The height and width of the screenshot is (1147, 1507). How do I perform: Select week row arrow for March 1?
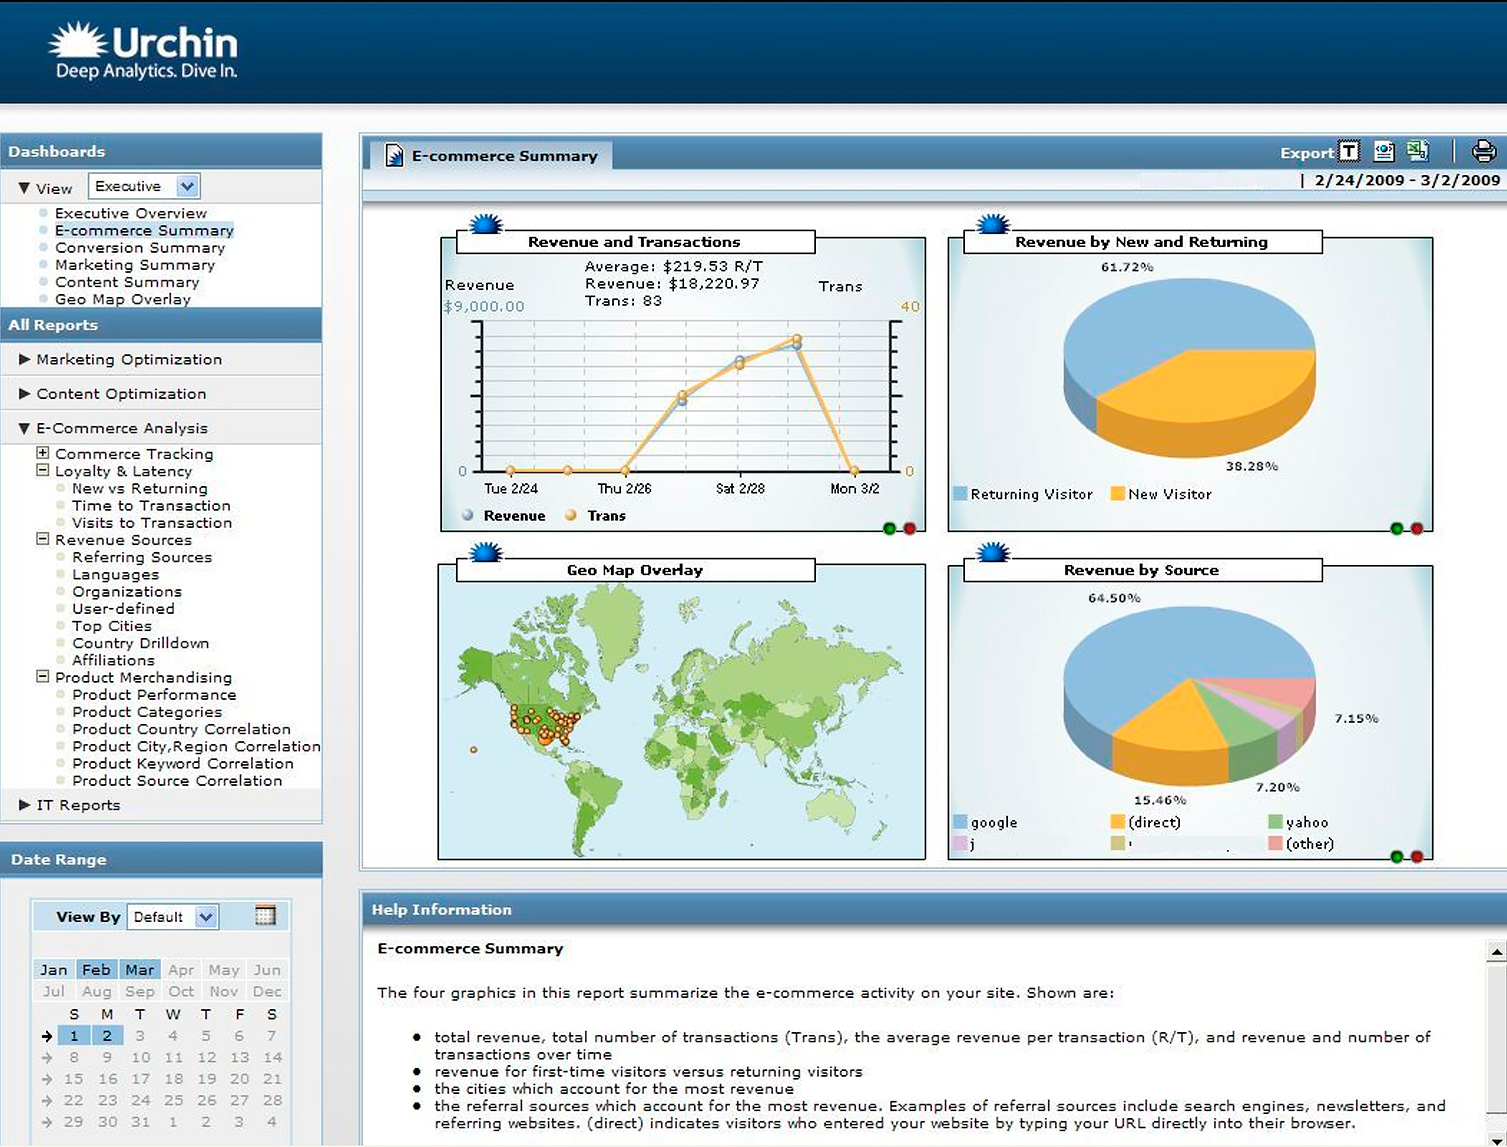pos(46,1036)
